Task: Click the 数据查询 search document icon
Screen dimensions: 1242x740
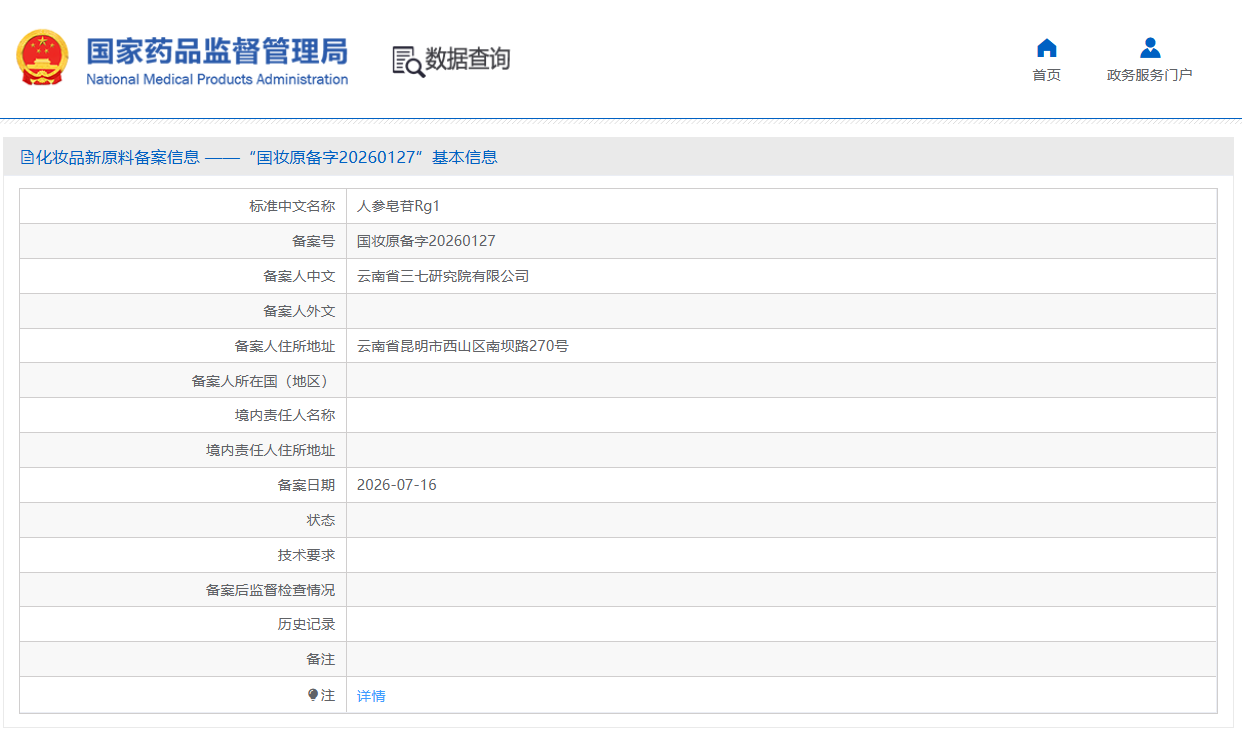Action: [408, 61]
